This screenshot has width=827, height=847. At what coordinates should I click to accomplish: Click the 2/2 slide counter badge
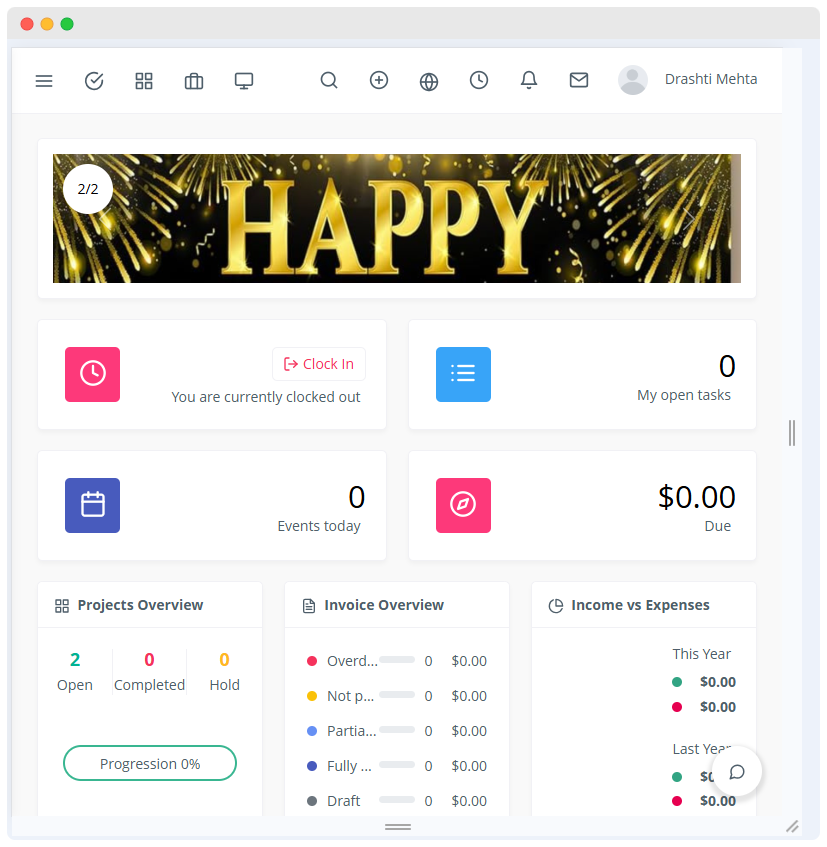[x=88, y=189]
